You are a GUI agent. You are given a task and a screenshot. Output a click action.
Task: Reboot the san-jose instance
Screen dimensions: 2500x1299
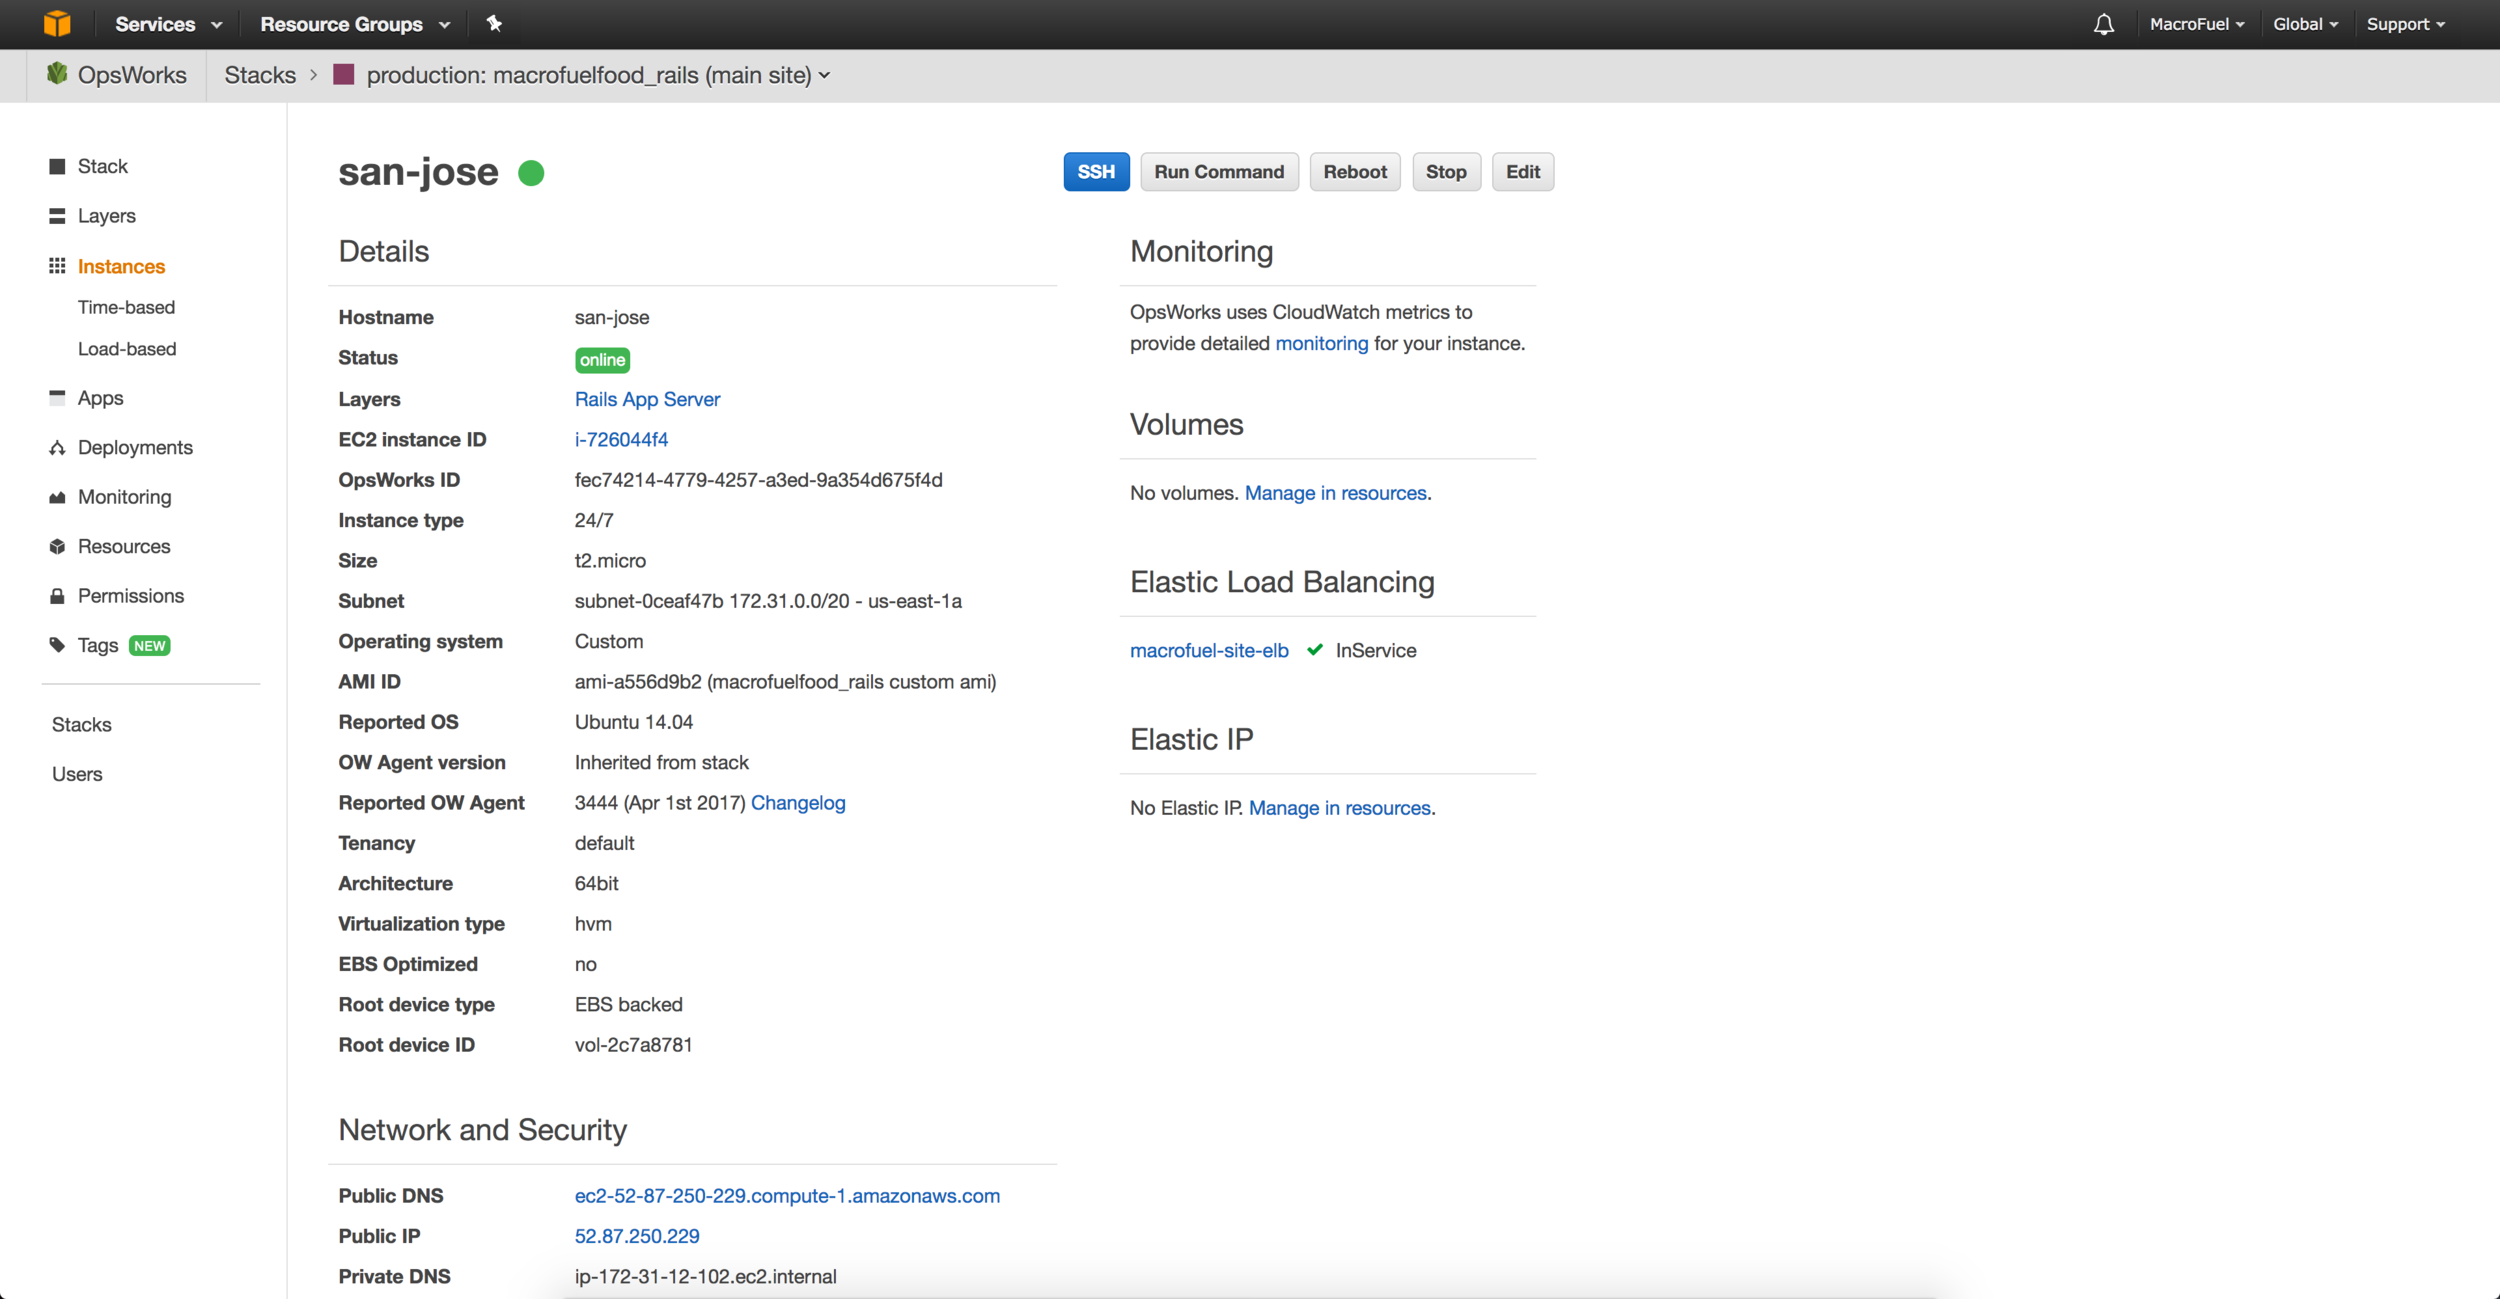(1355, 172)
